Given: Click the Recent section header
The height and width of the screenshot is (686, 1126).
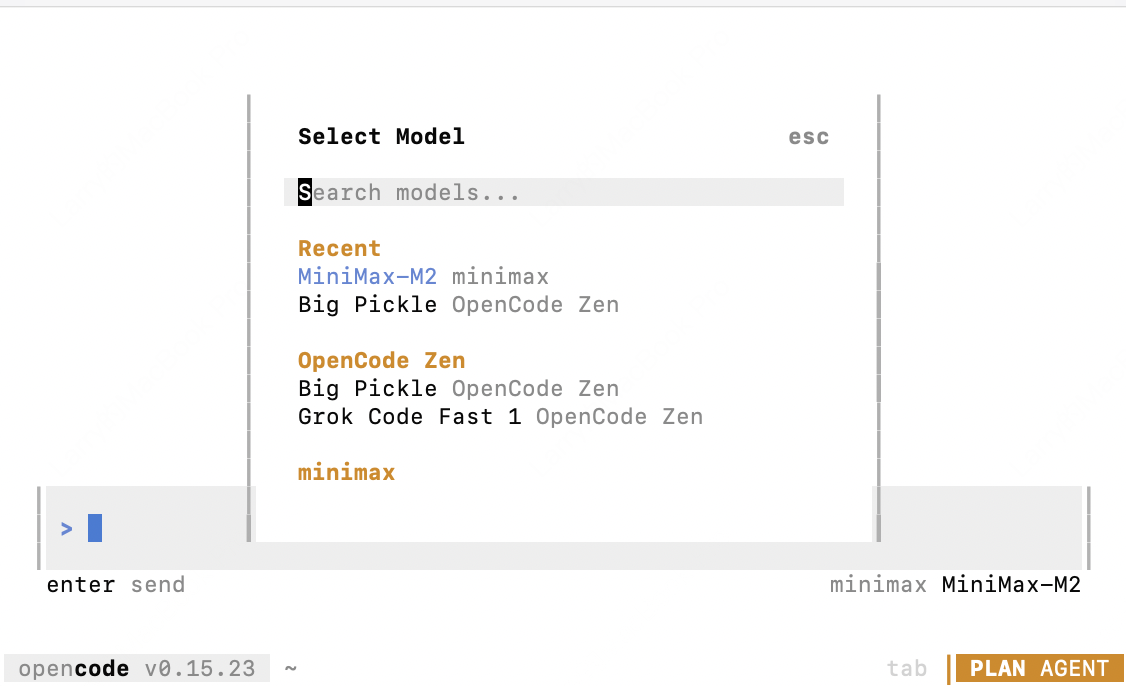Looking at the screenshot, I should pyautogui.click(x=339, y=248).
